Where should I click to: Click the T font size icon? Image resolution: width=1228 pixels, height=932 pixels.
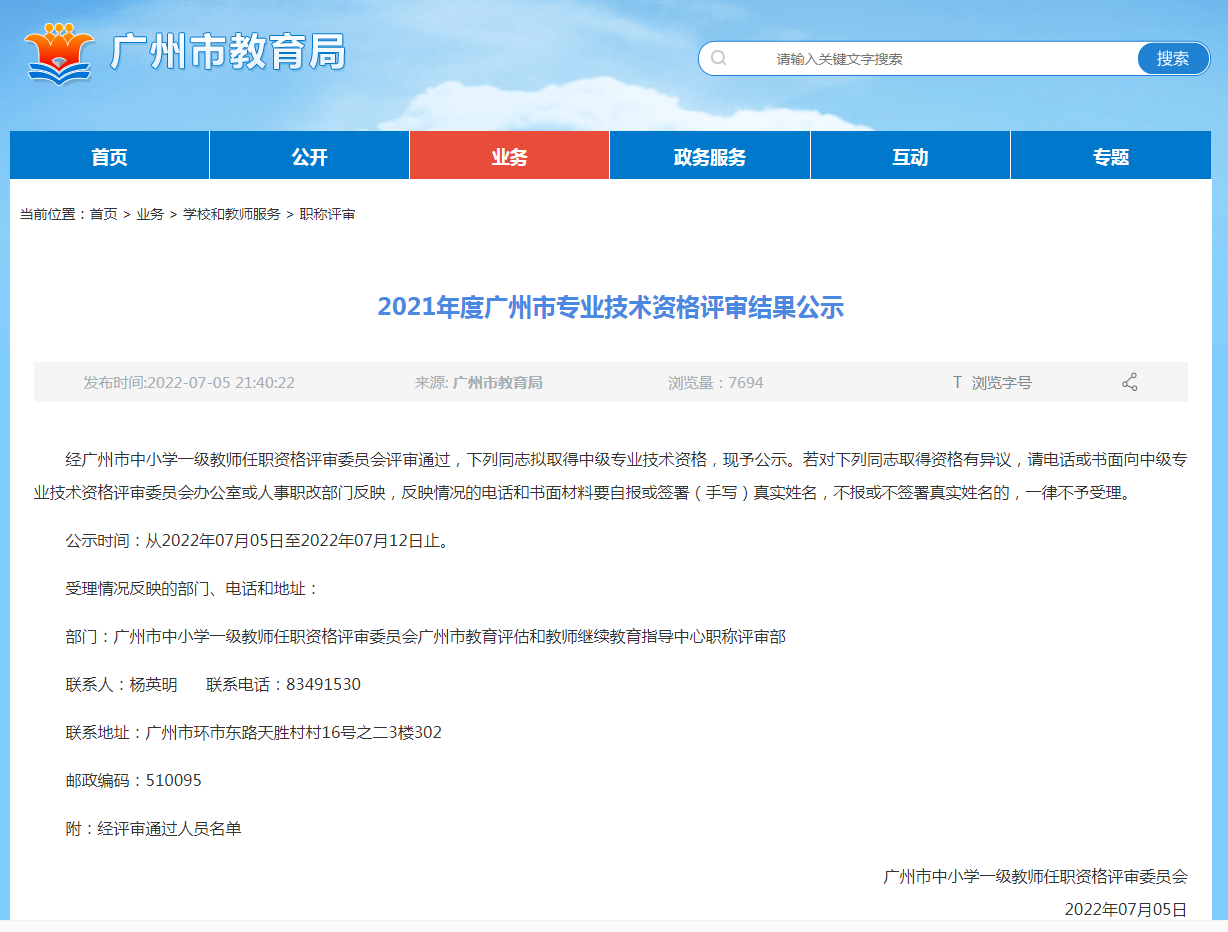[957, 382]
